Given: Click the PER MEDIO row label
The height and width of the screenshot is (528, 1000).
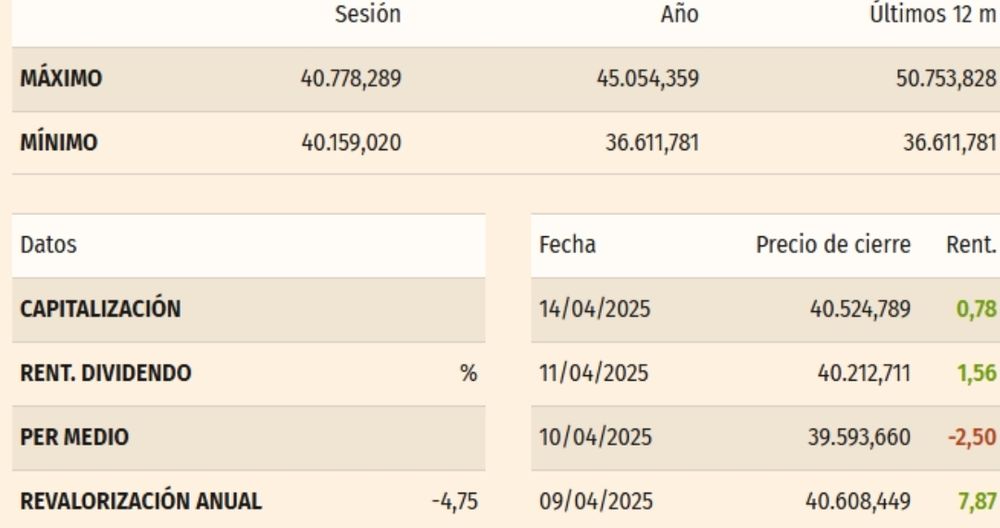Looking at the screenshot, I should pyautogui.click(x=75, y=437).
